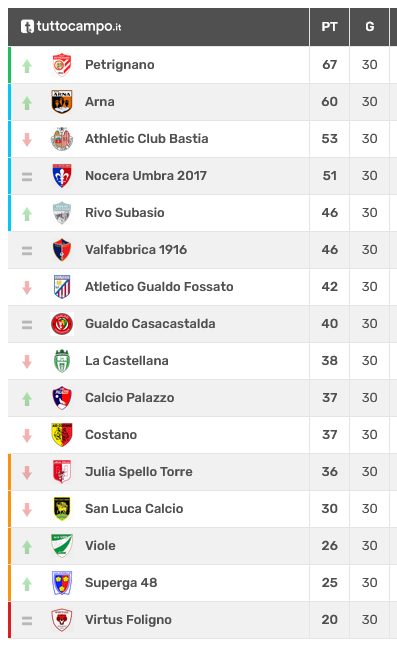Click the Viole green team crest

pyautogui.click(x=62, y=546)
